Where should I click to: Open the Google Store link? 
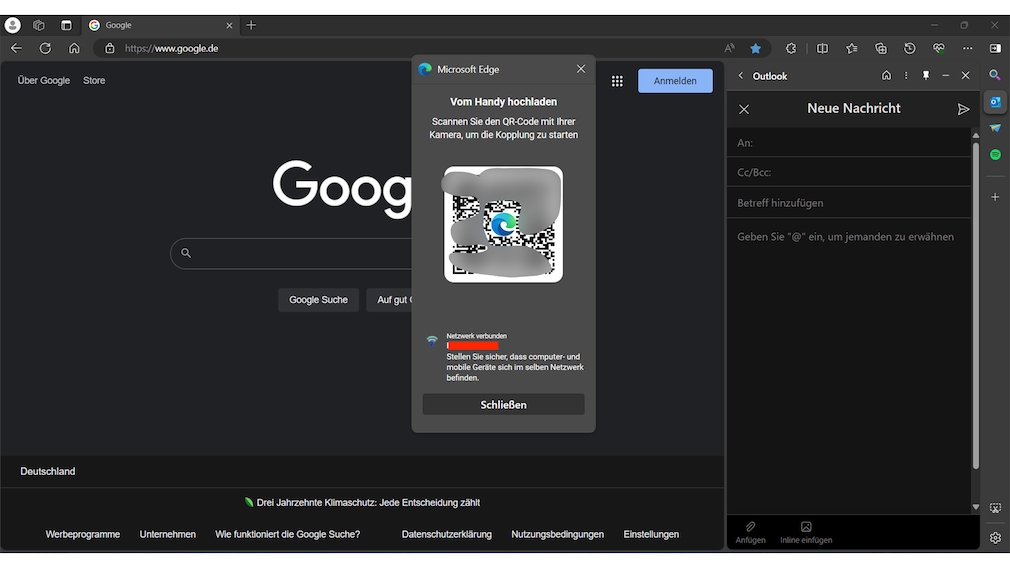(94, 80)
